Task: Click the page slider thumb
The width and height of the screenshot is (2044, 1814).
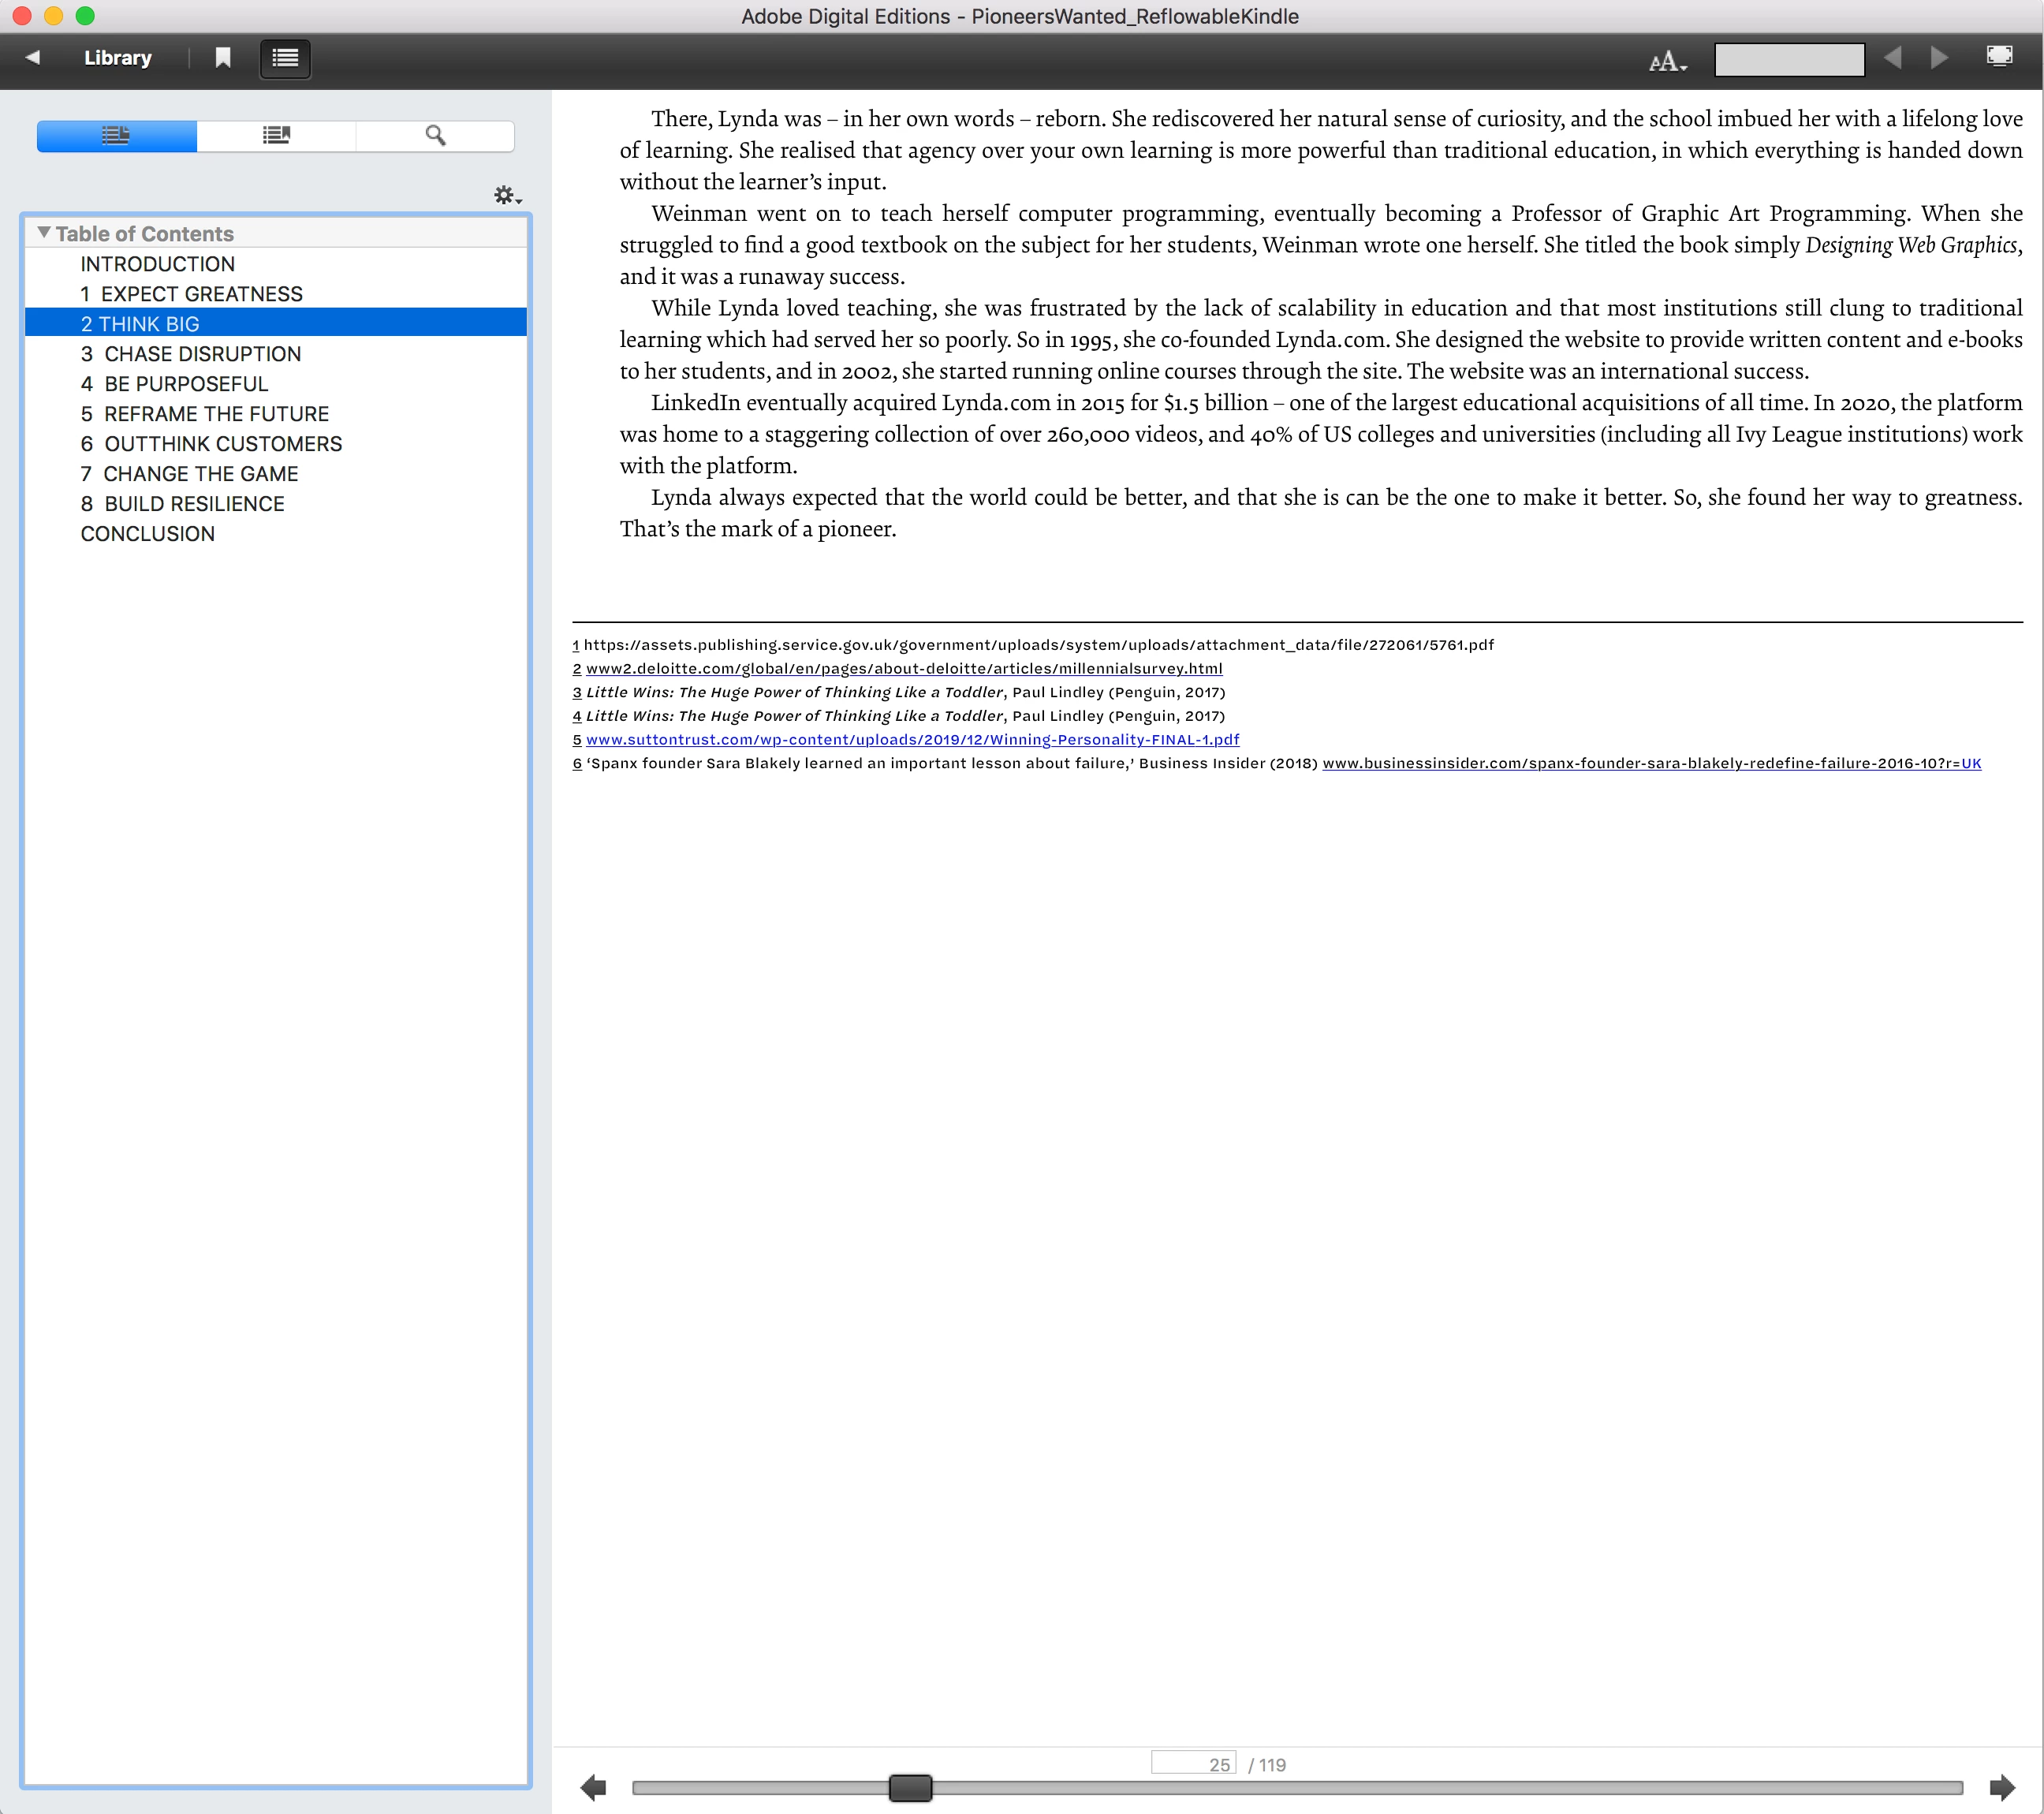Action: coord(910,1787)
